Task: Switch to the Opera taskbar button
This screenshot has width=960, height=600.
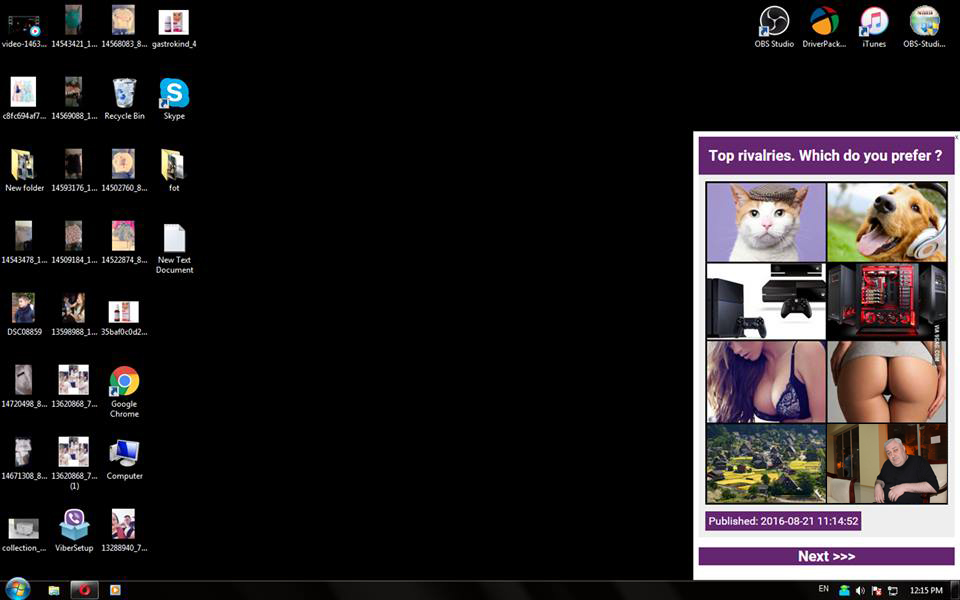Action: point(84,590)
